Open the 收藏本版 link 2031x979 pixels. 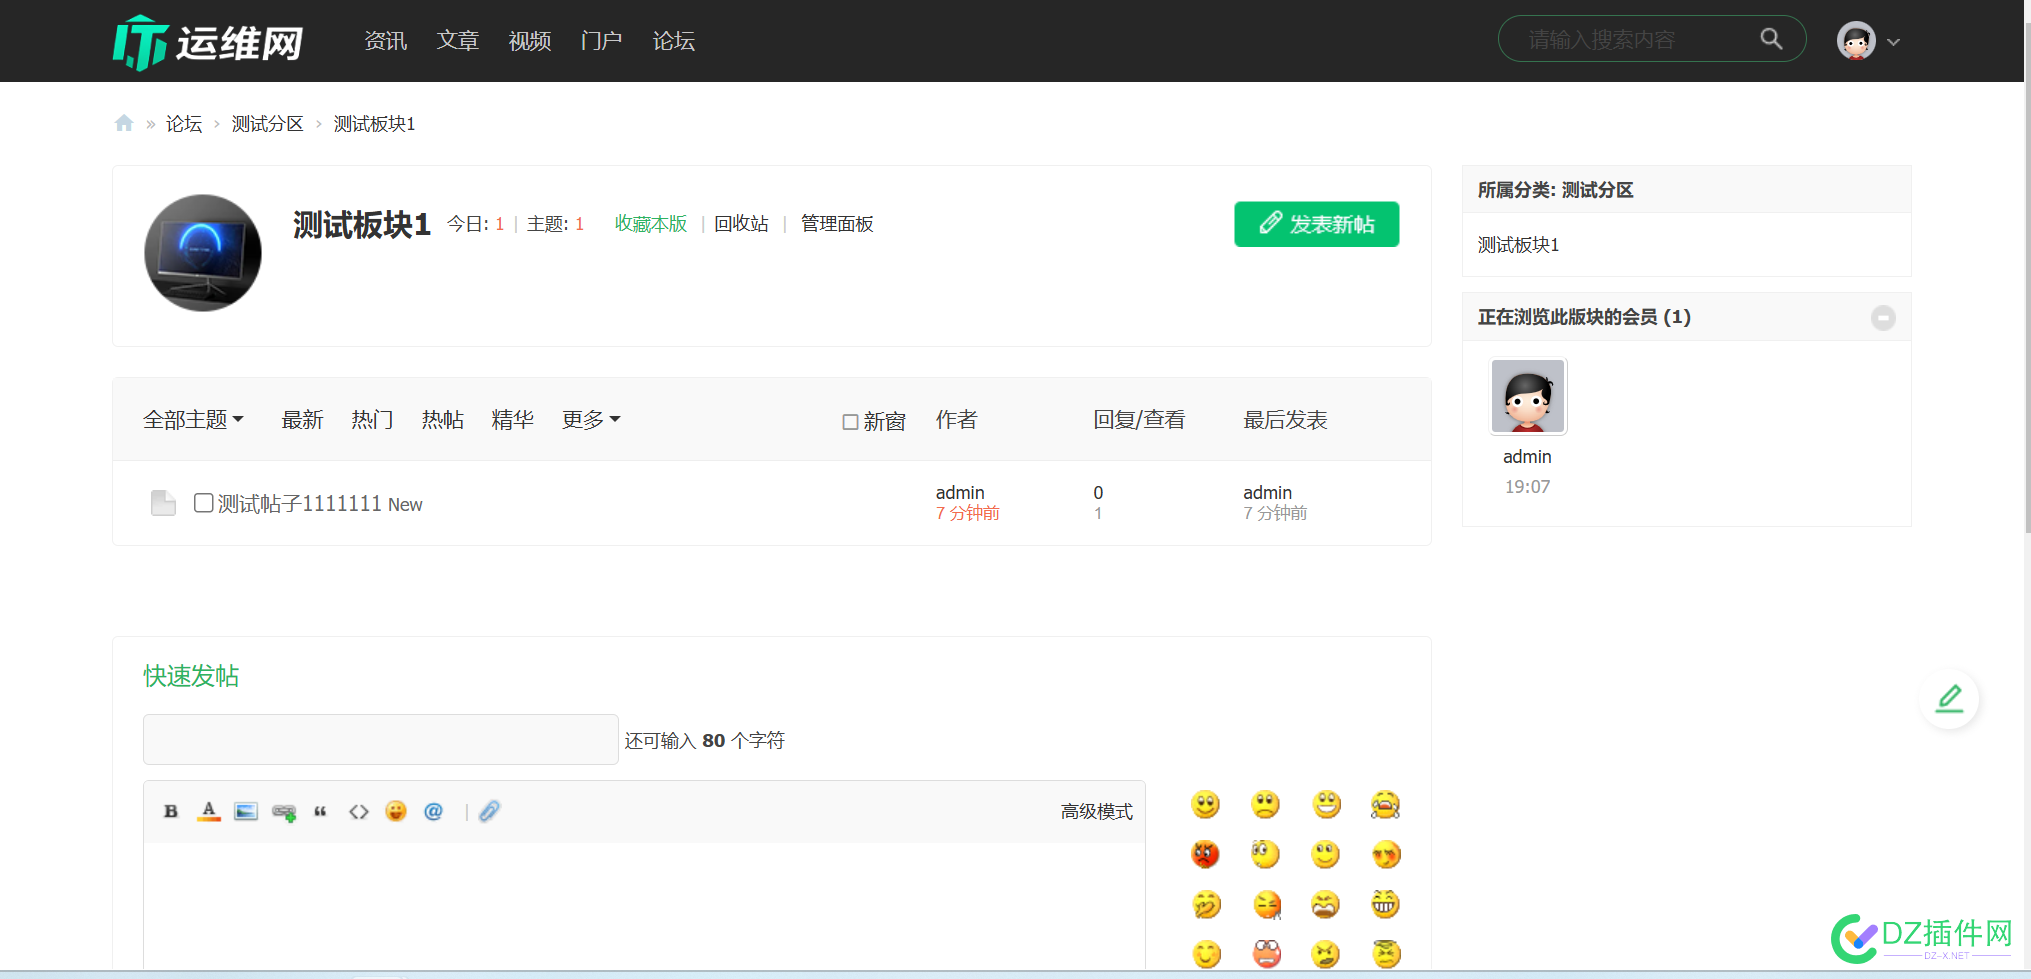[651, 224]
